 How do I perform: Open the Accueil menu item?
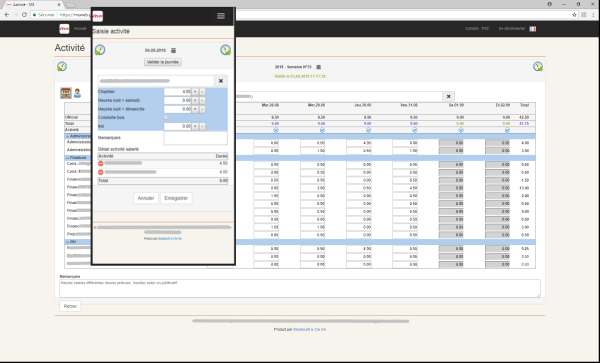pyautogui.click(x=80, y=29)
